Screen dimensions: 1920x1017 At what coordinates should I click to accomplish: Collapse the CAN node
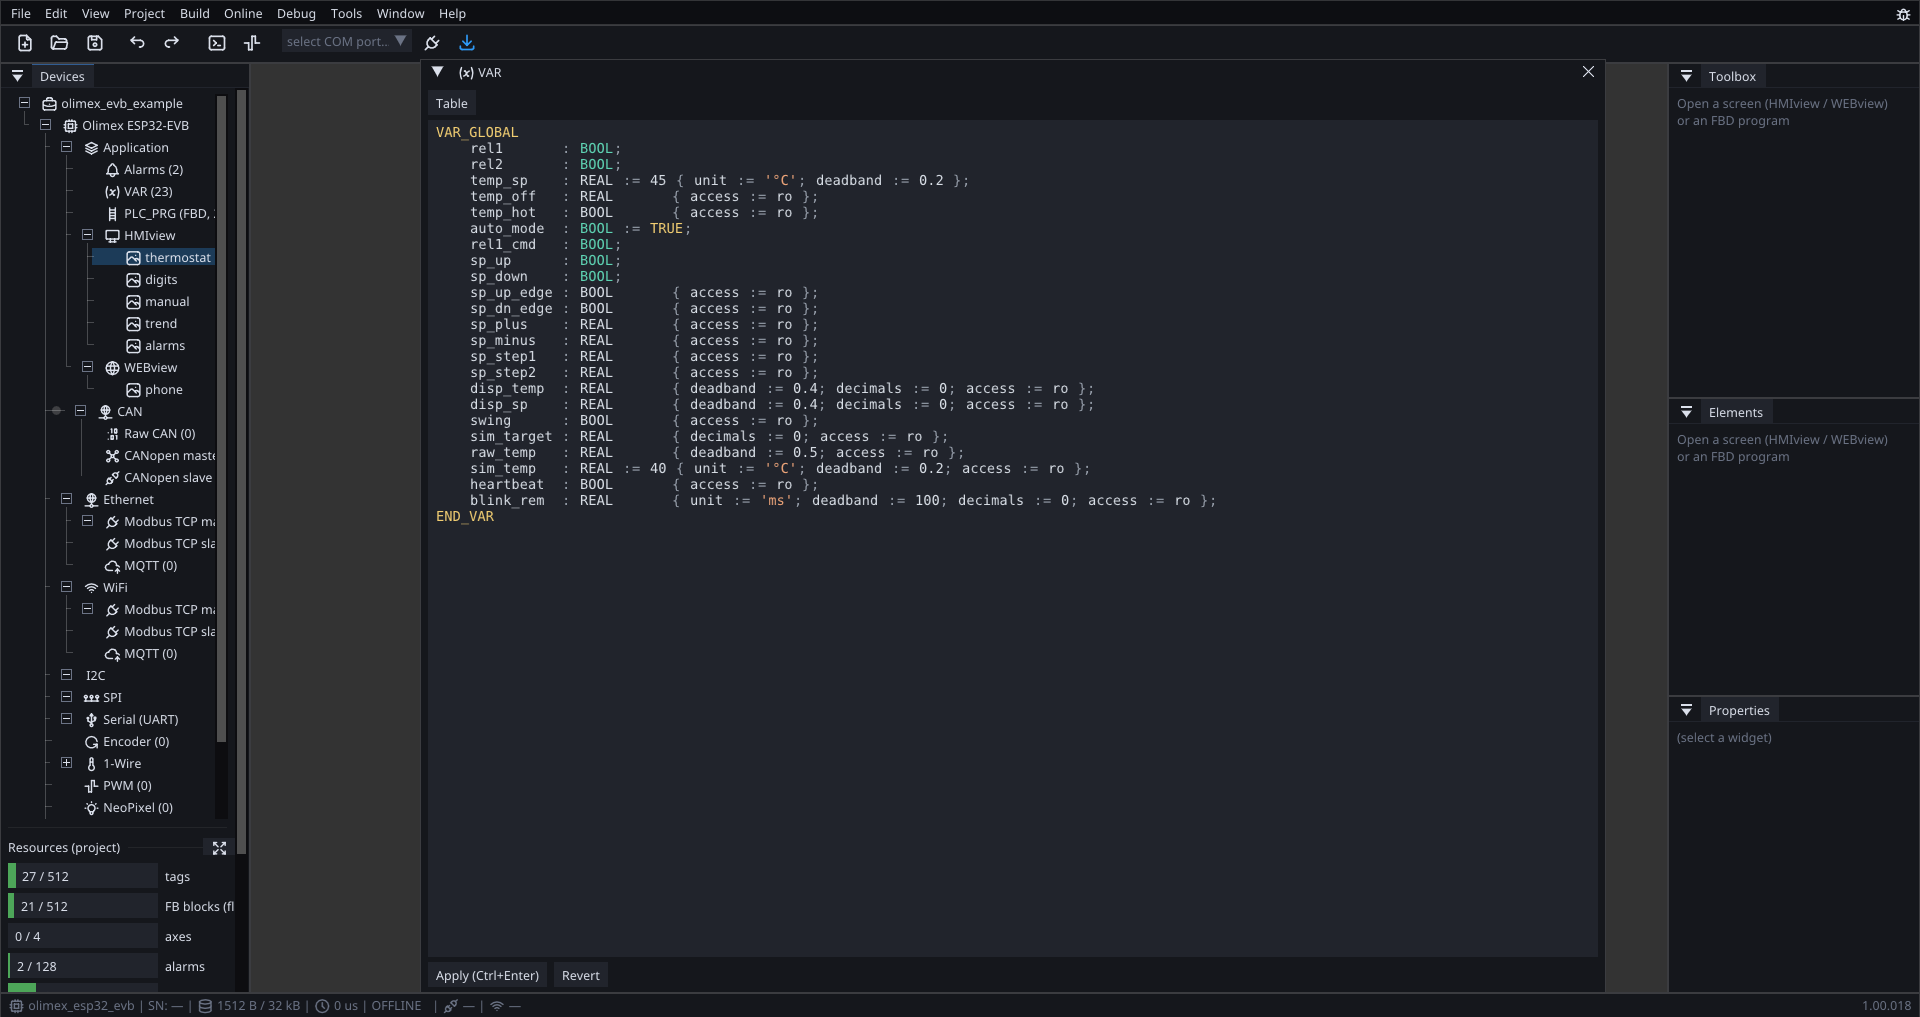(x=80, y=411)
